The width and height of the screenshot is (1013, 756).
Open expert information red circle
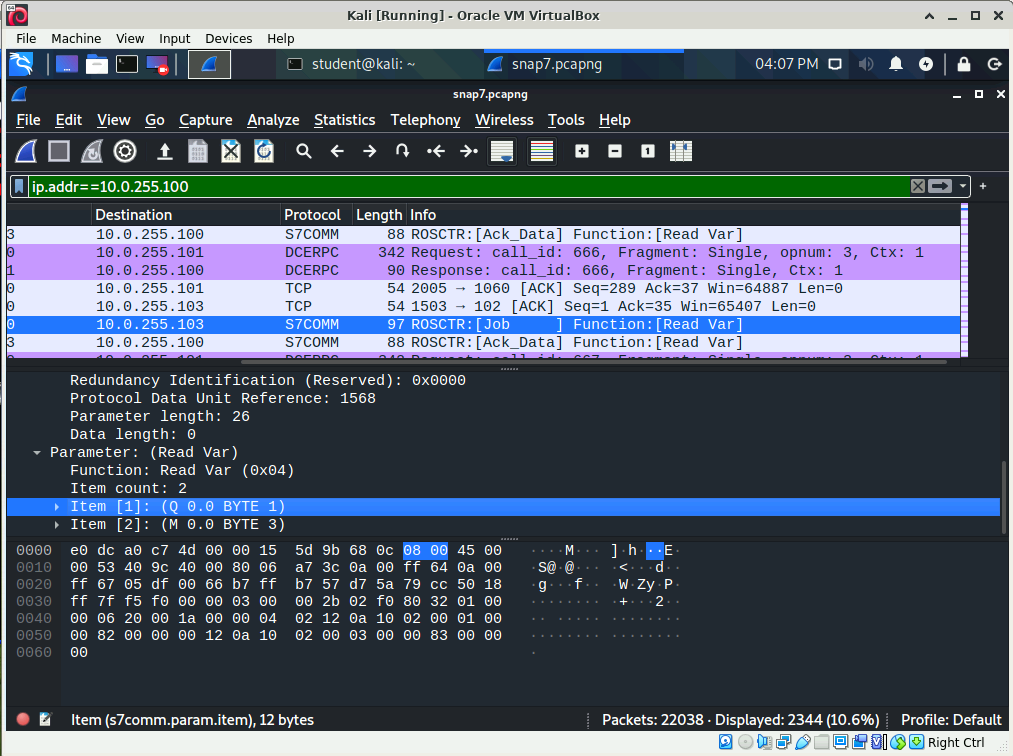(x=23, y=719)
